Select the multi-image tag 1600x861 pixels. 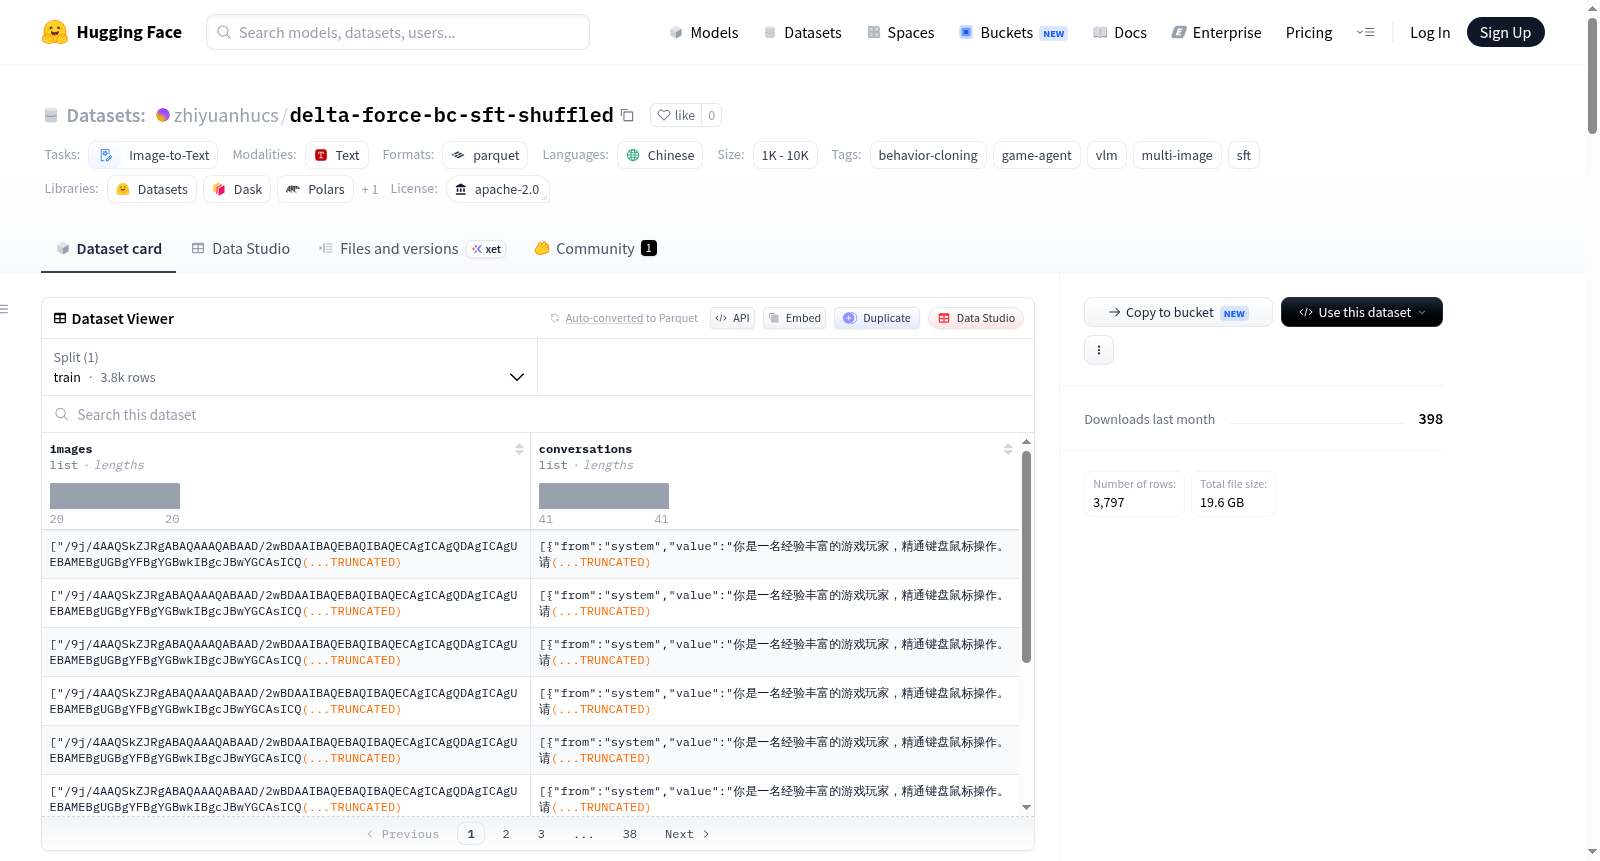tap(1177, 155)
